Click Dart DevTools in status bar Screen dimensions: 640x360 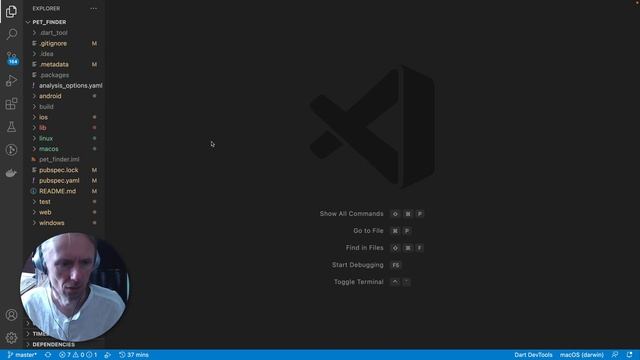533,355
